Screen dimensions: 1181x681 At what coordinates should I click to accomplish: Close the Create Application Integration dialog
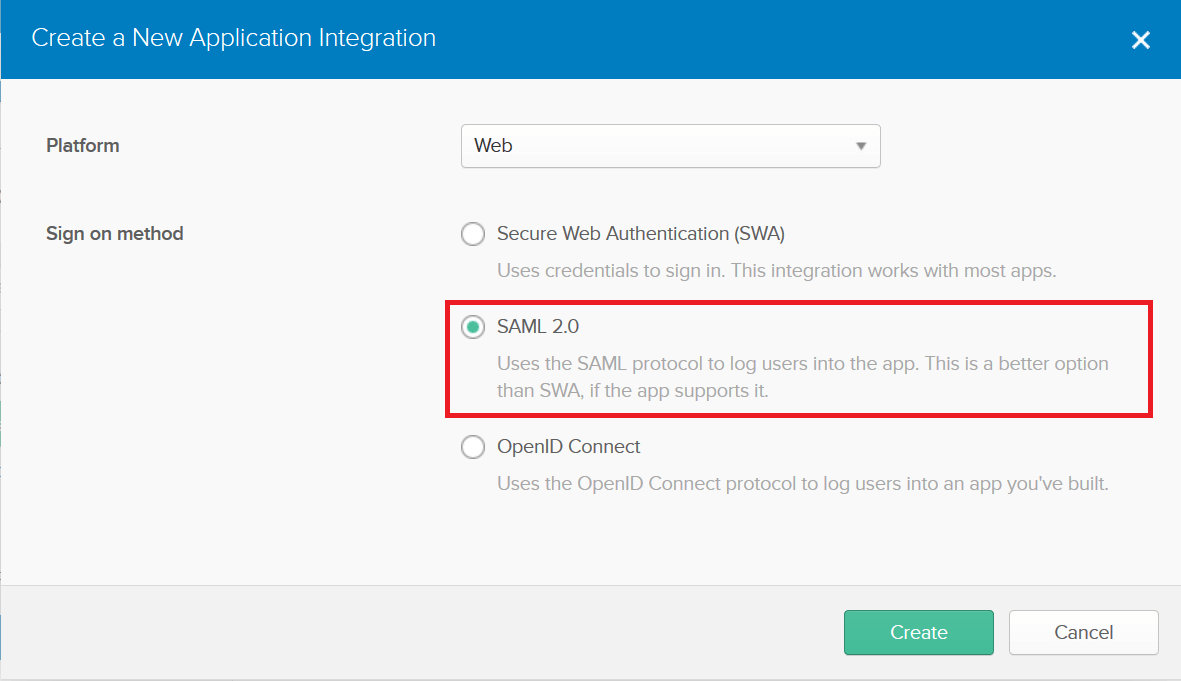tap(1140, 40)
